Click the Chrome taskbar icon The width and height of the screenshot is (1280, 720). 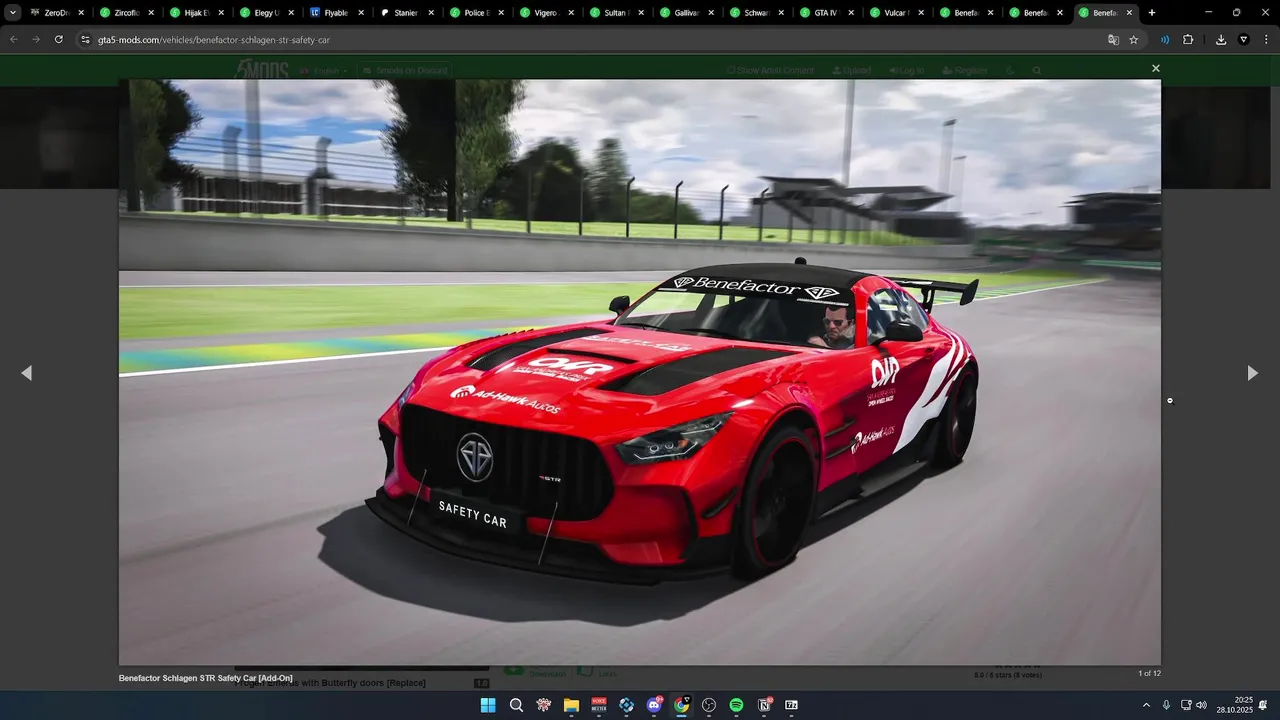coord(681,705)
